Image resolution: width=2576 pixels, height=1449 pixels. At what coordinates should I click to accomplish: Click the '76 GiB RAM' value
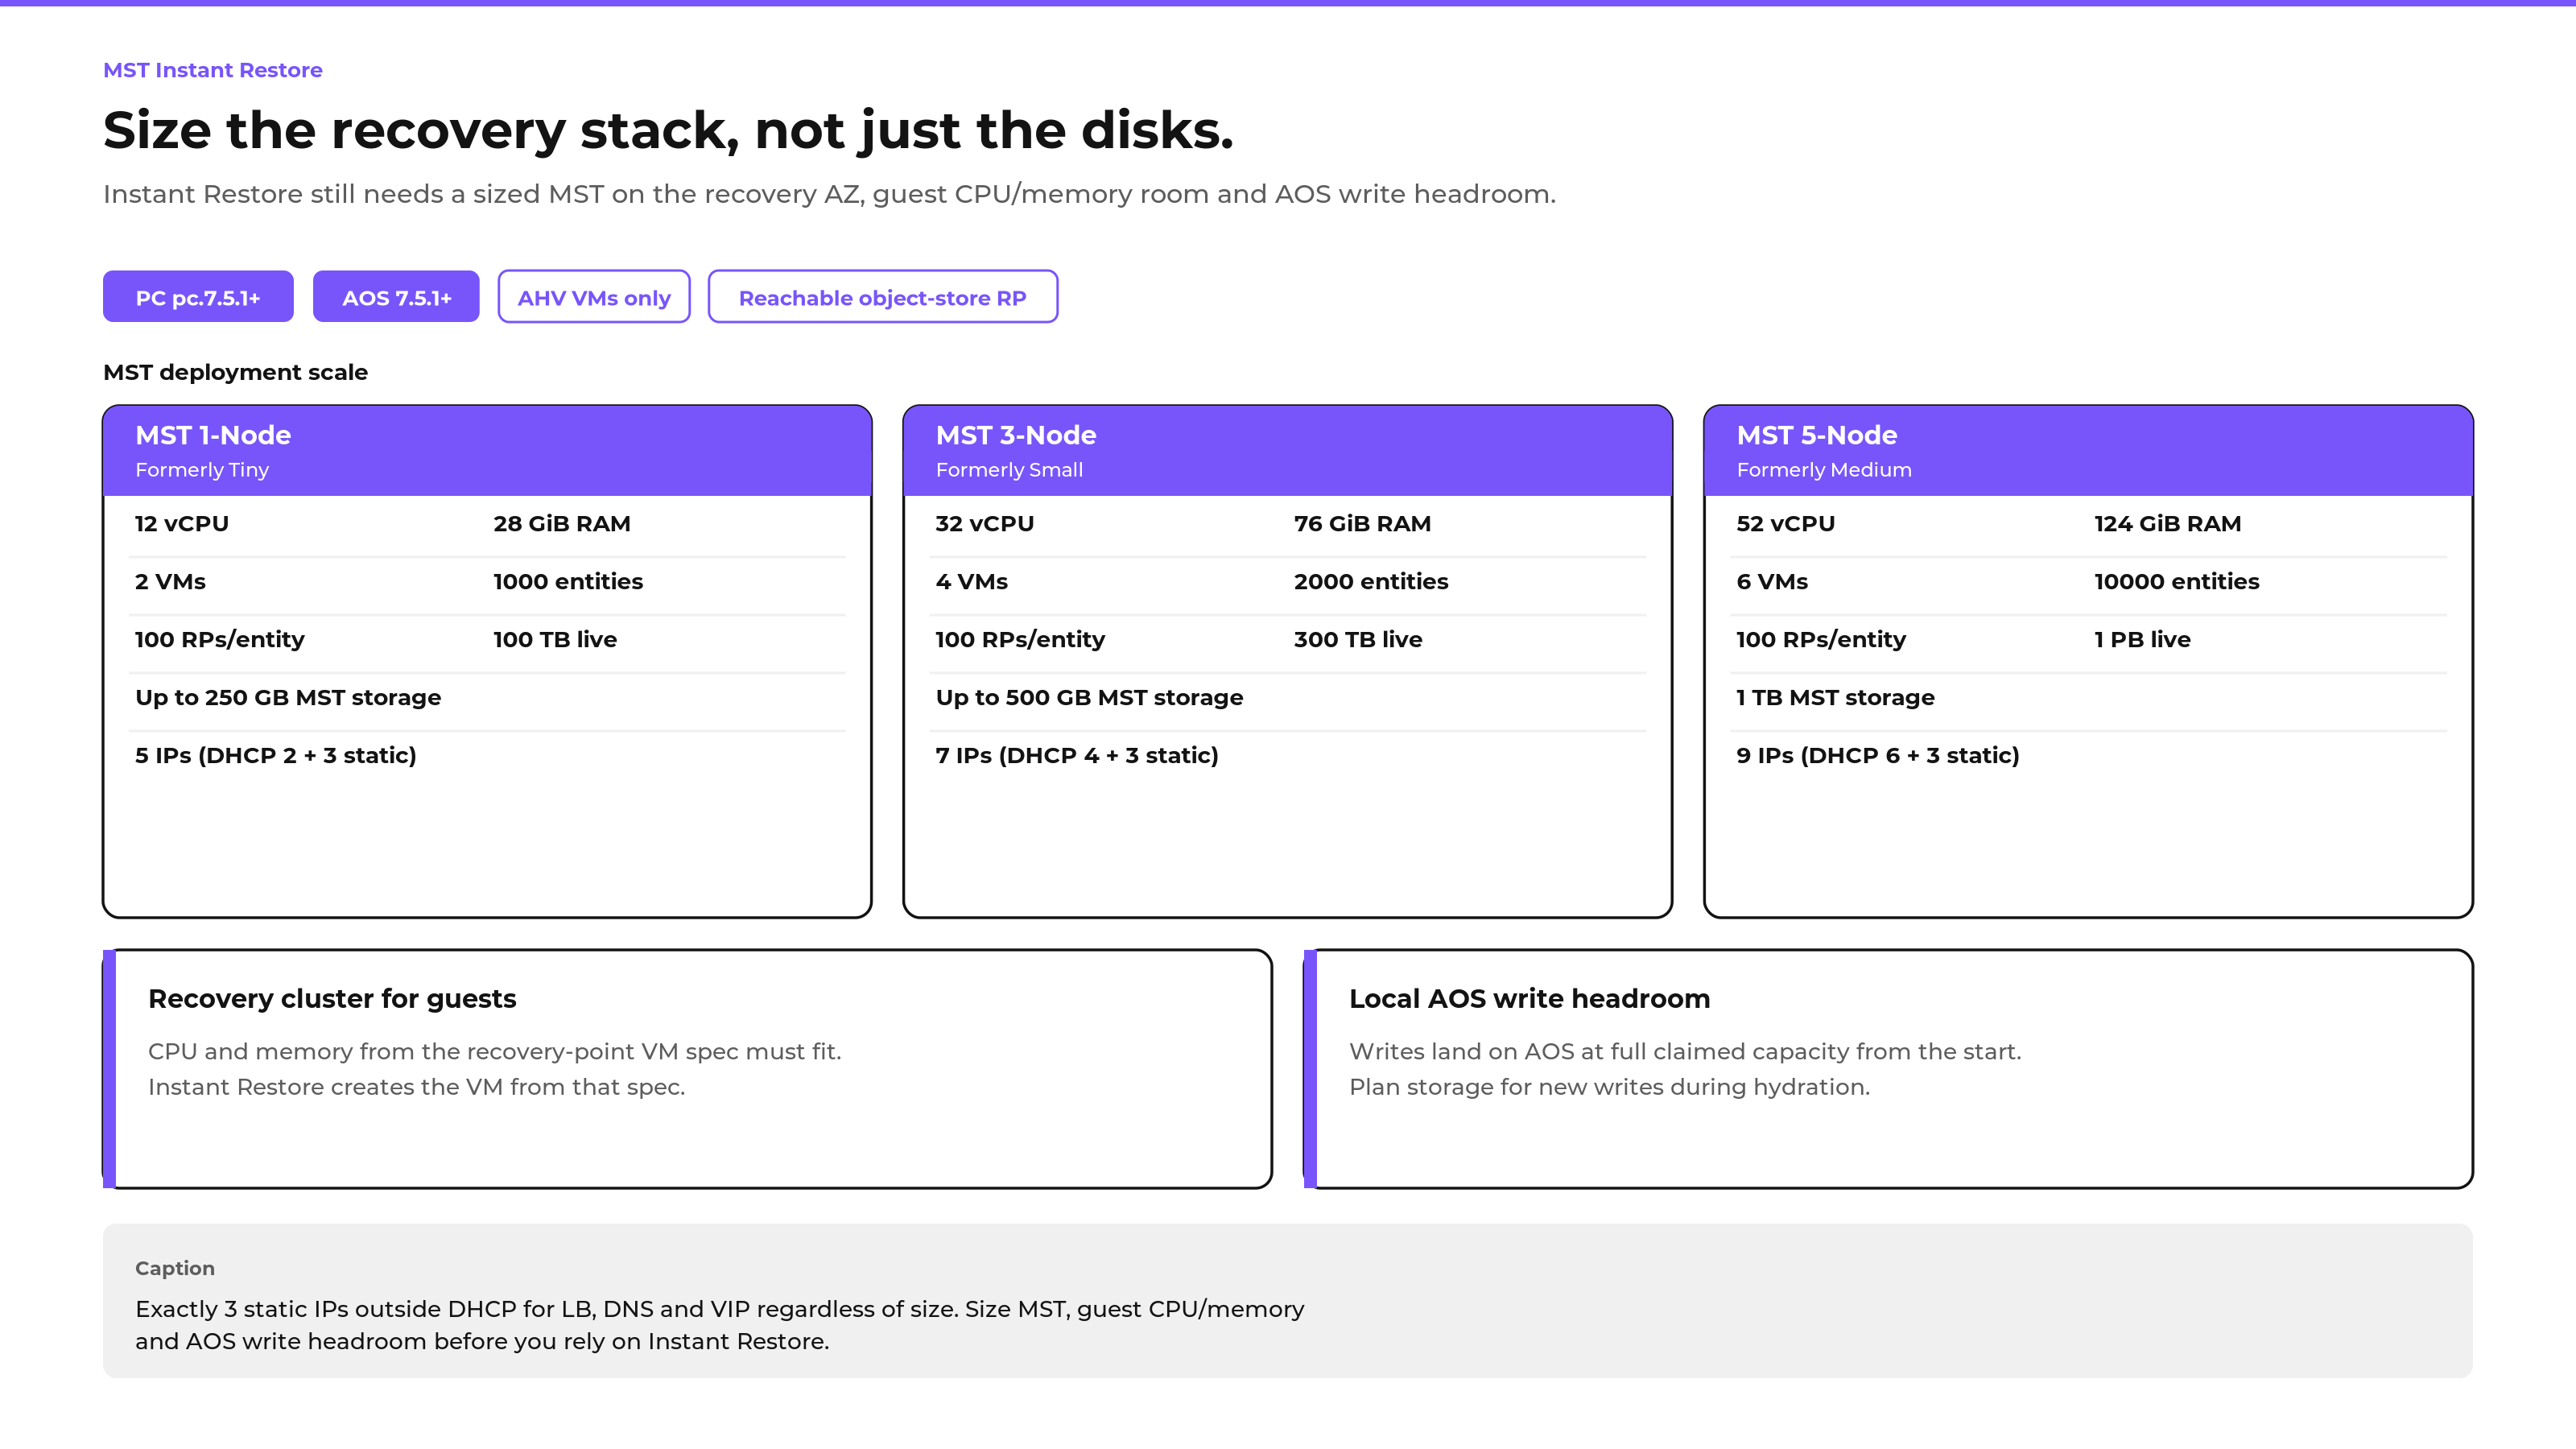click(x=1362, y=524)
